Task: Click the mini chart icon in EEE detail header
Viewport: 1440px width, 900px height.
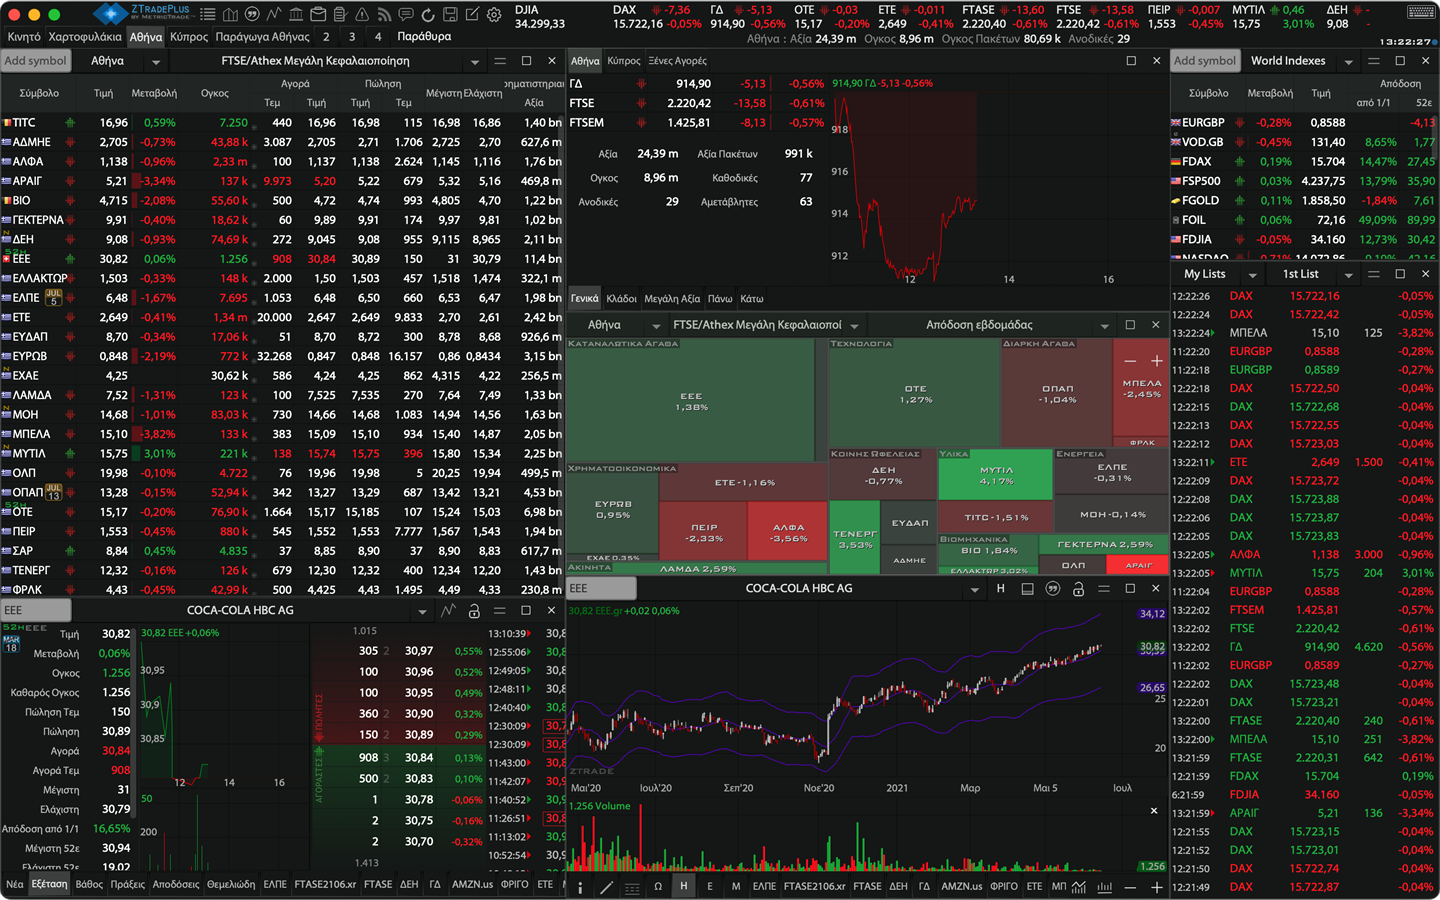Action: pos(448,610)
